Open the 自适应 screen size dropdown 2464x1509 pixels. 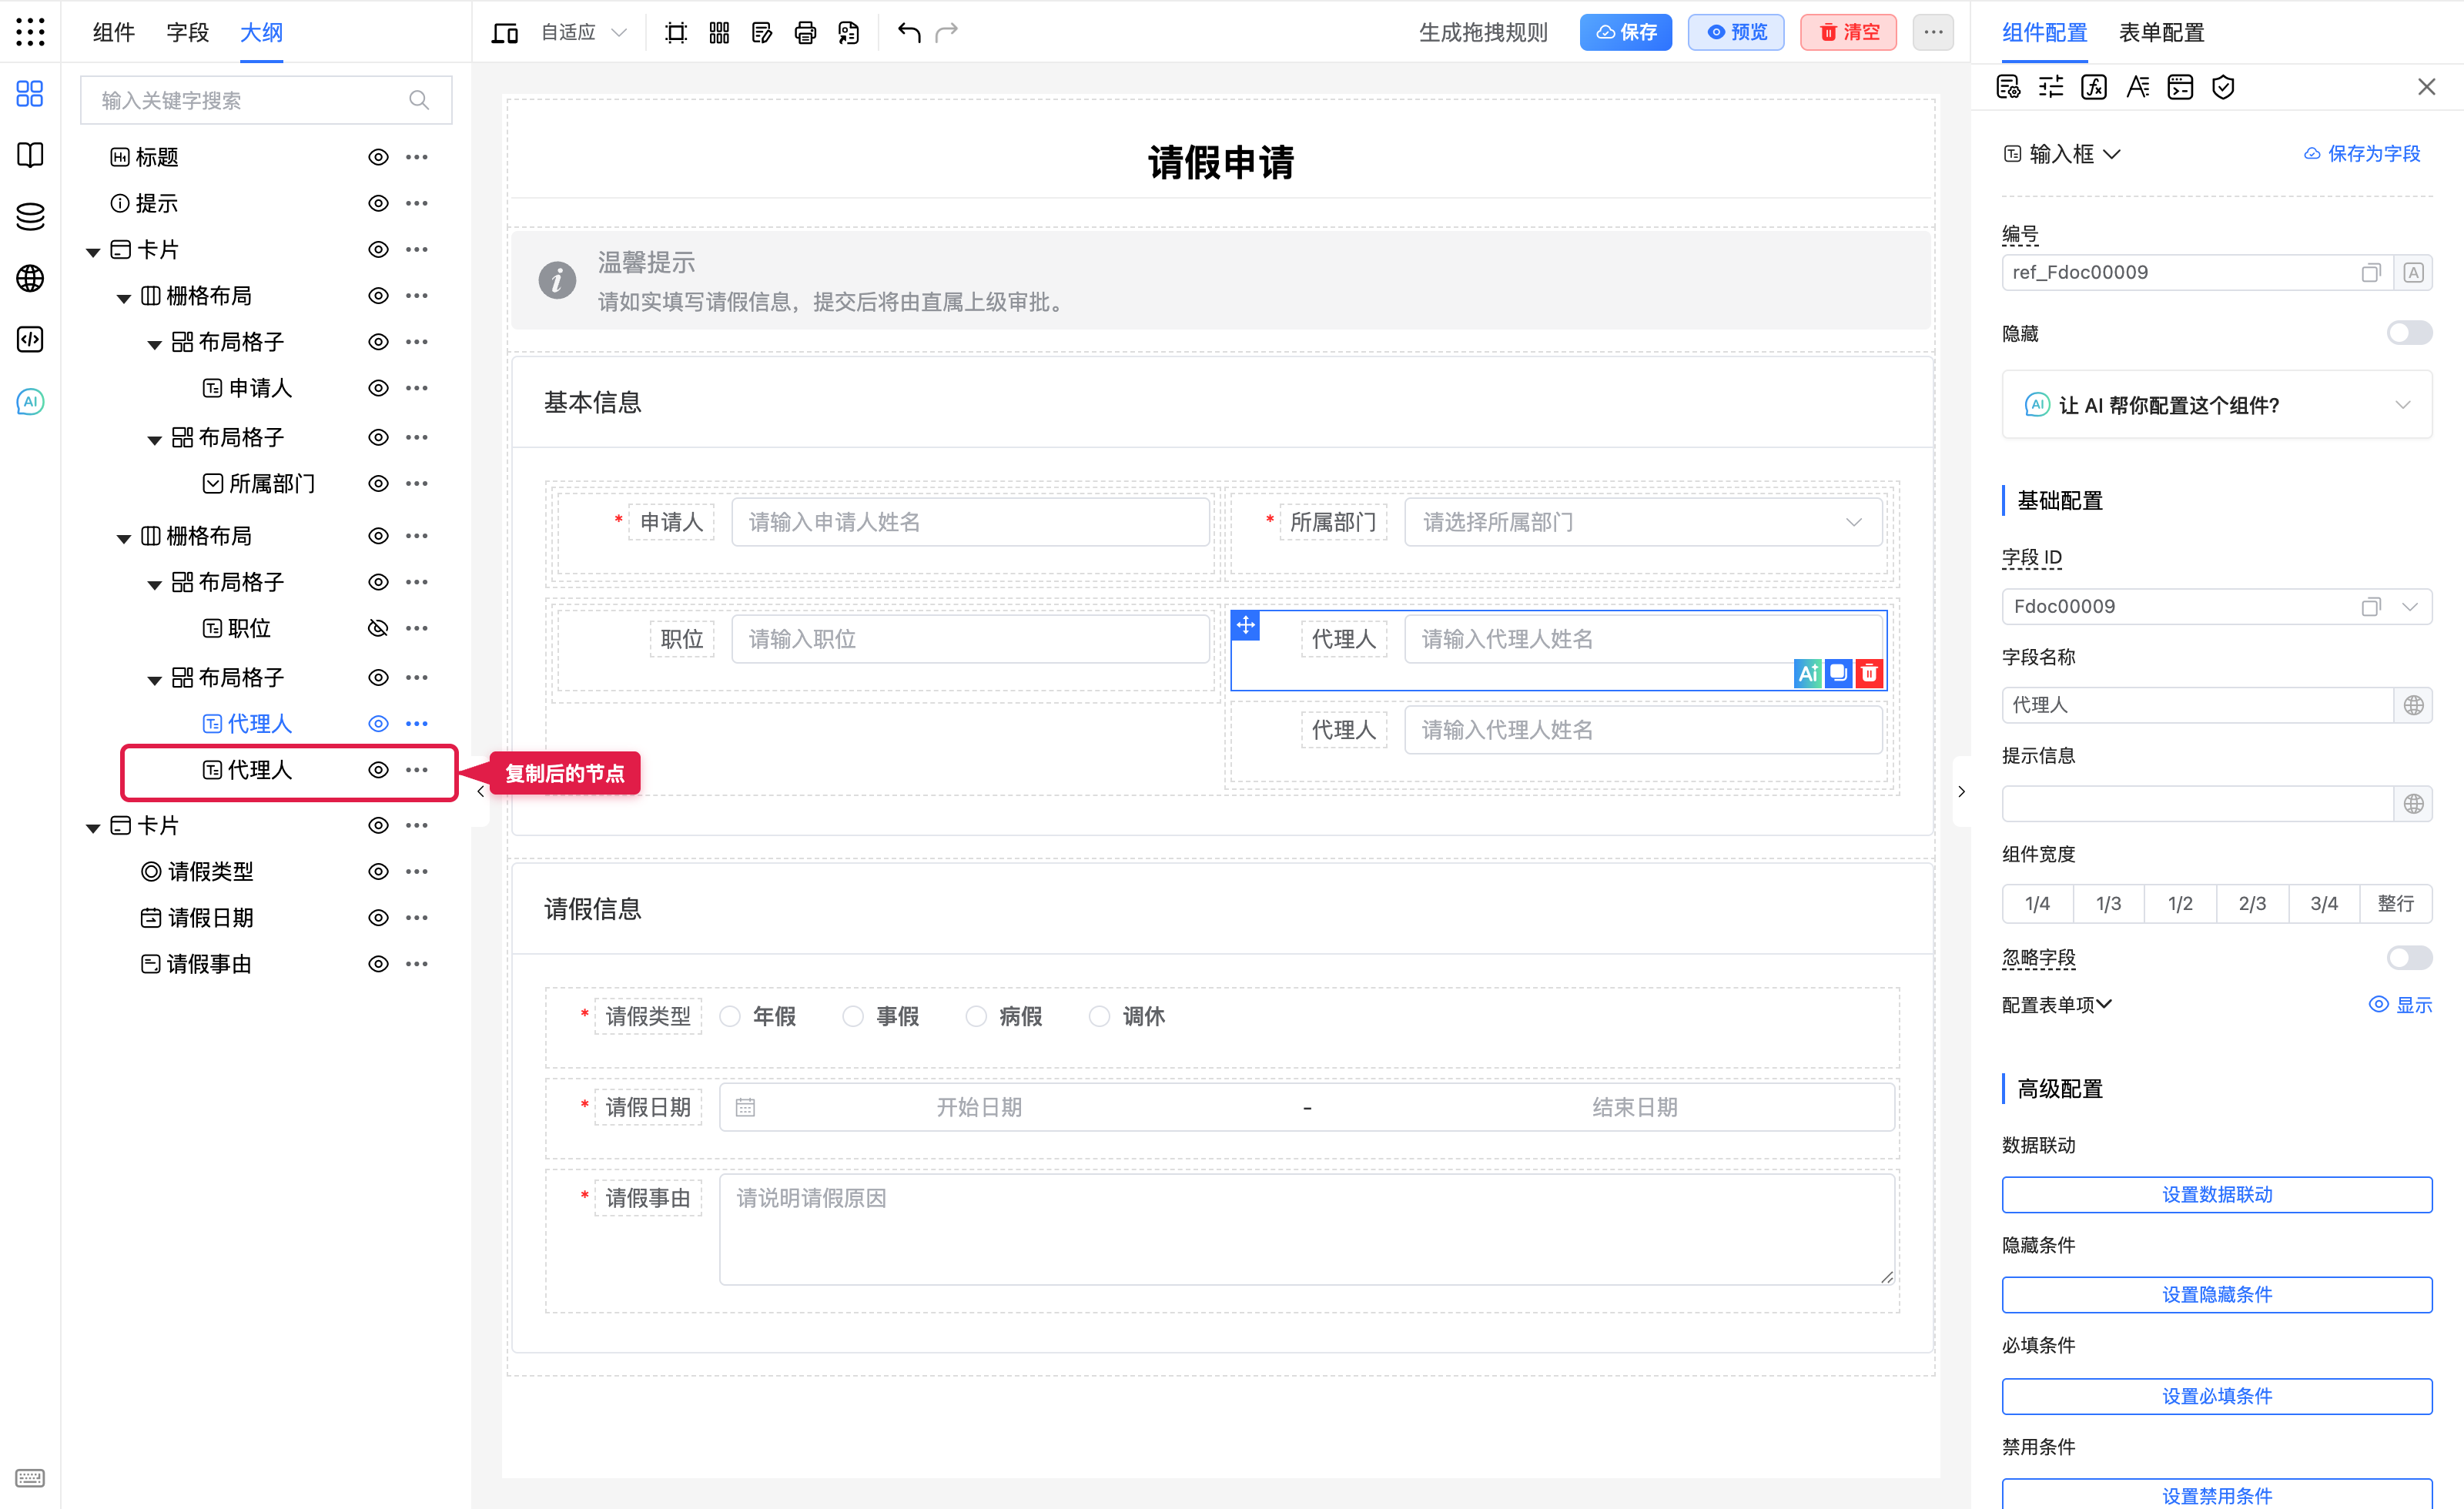(584, 33)
